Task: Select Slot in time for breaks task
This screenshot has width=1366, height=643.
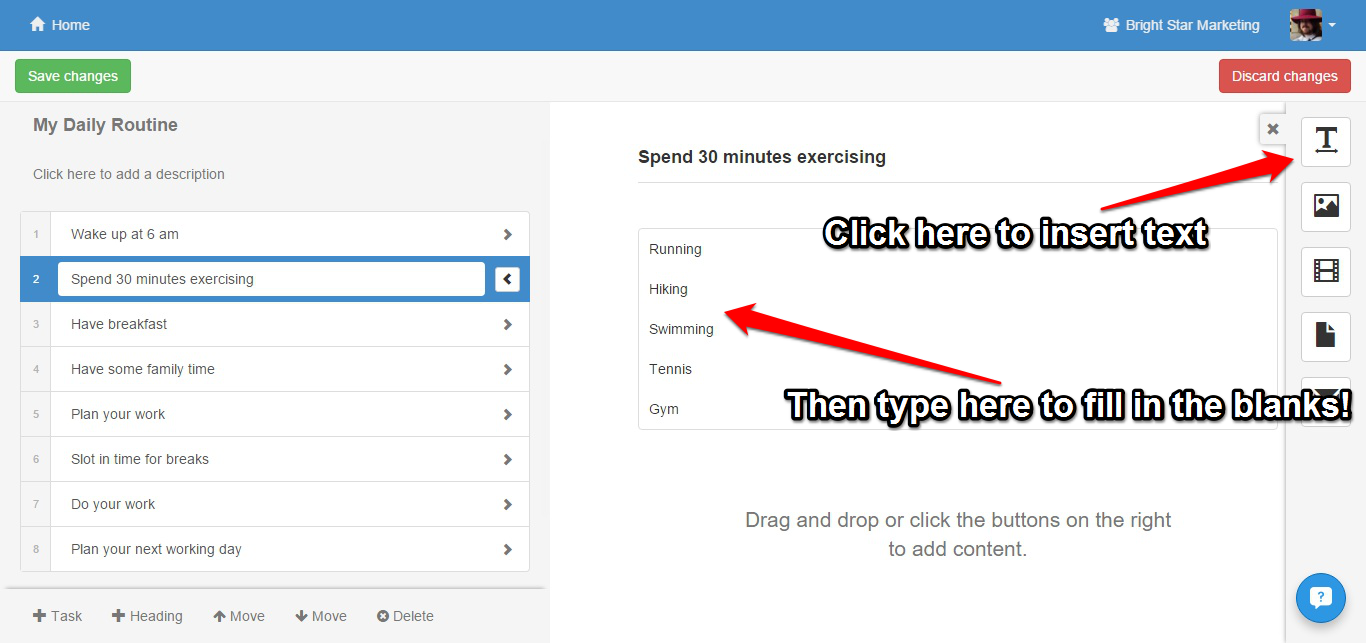Action: [275, 459]
